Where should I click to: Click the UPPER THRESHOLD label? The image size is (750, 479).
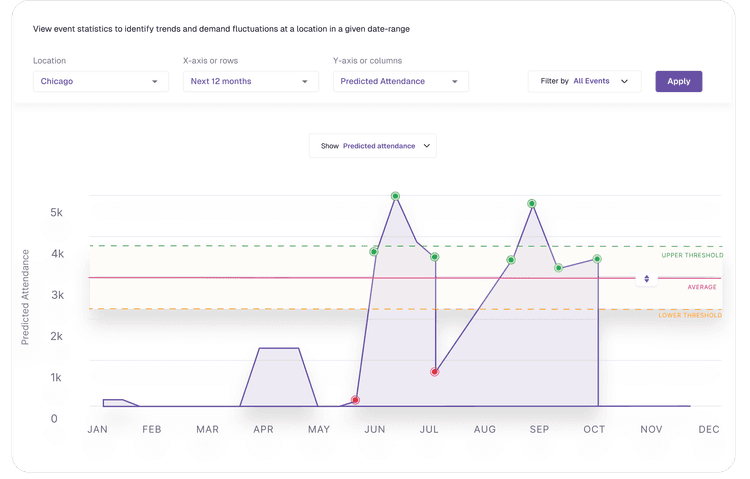692,255
